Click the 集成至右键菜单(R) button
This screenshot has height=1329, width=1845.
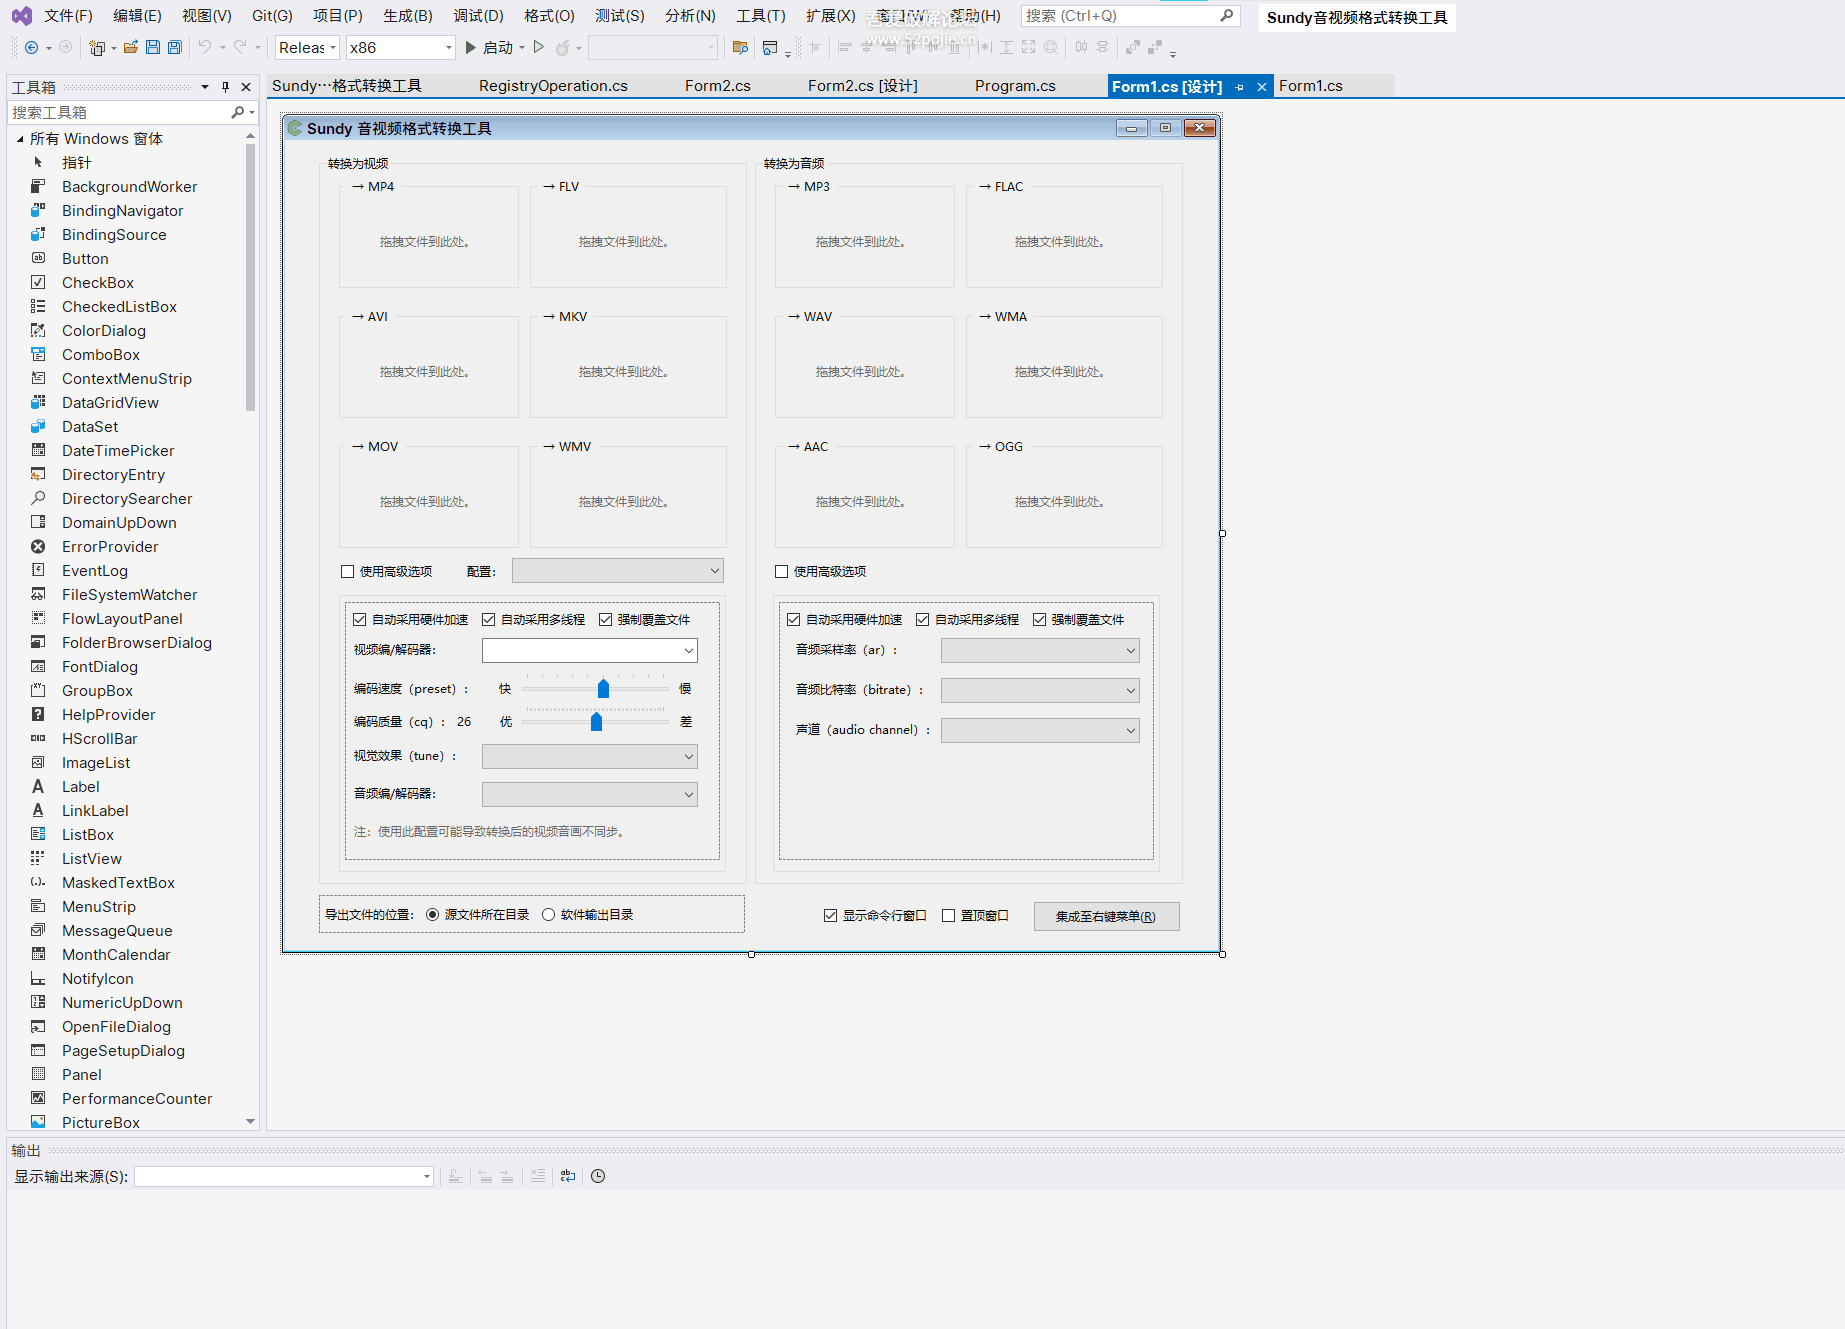coord(1106,916)
